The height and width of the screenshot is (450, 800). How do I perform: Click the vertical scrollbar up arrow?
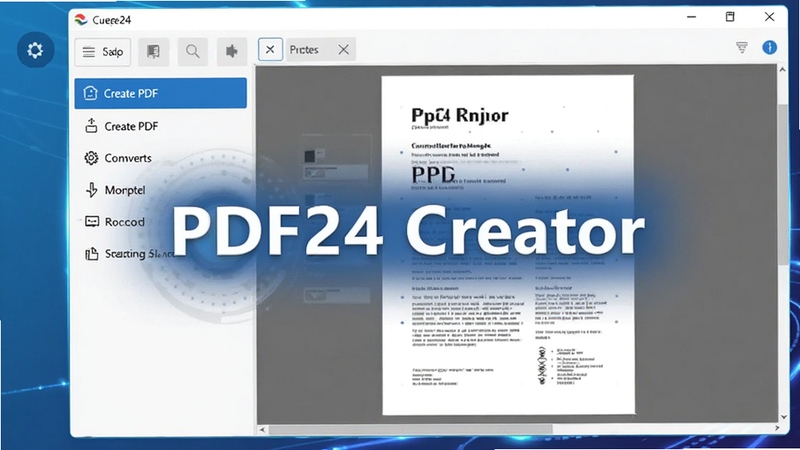coord(782,70)
